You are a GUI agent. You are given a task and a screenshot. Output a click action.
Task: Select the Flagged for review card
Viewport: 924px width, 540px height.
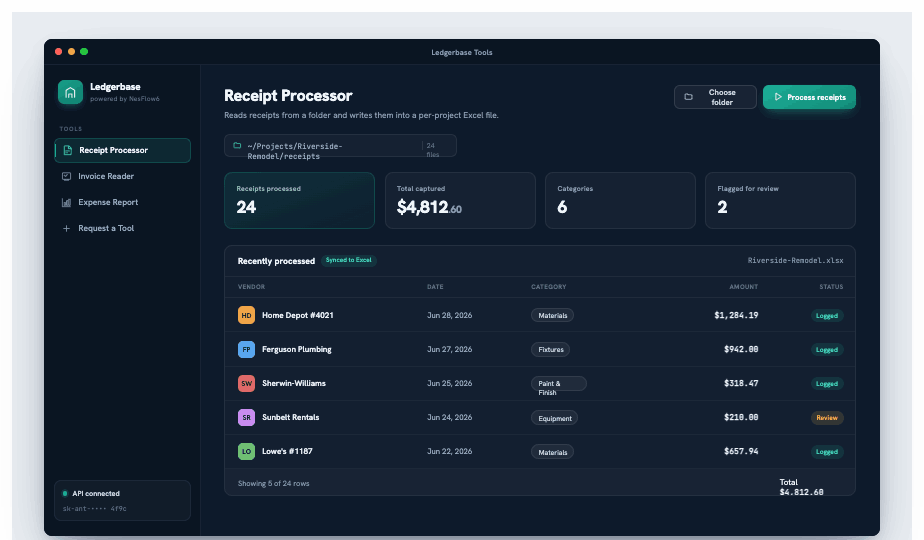point(780,200)
